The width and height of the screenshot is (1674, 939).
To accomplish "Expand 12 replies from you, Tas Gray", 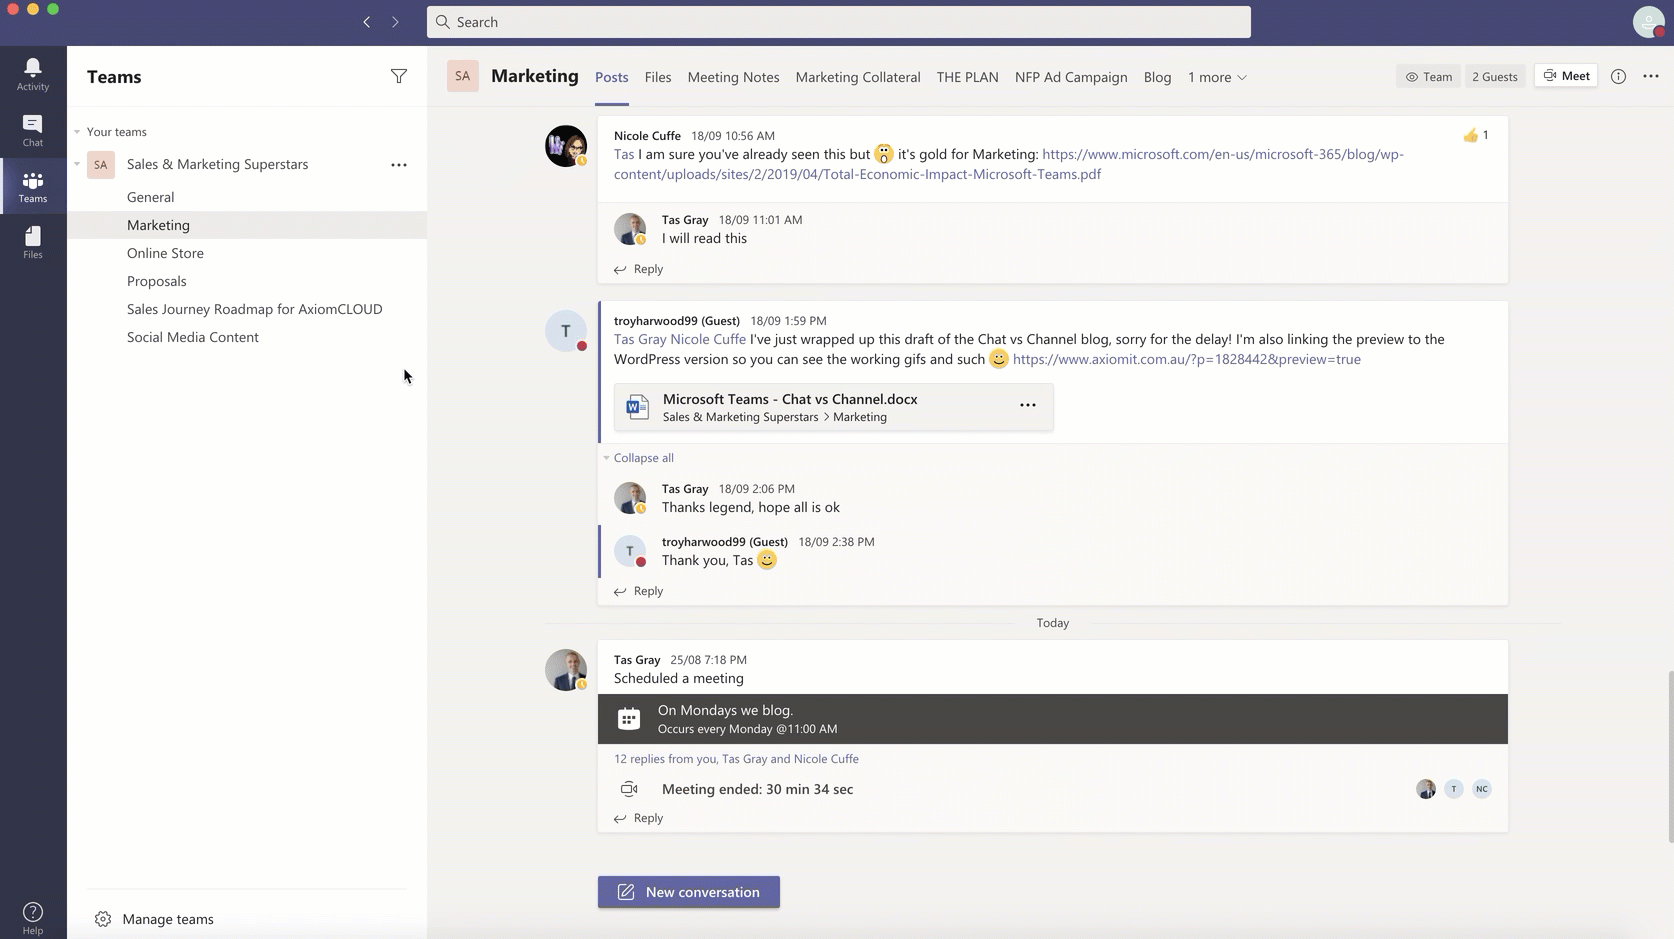I will tap(736, 759).
